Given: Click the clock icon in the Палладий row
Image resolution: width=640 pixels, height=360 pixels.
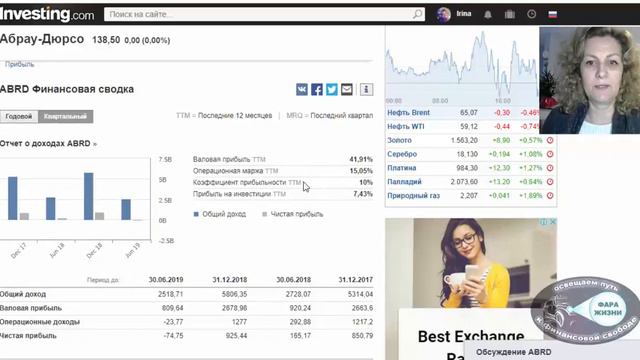Looking at the screenshot, I should click(x=550, y=182).
